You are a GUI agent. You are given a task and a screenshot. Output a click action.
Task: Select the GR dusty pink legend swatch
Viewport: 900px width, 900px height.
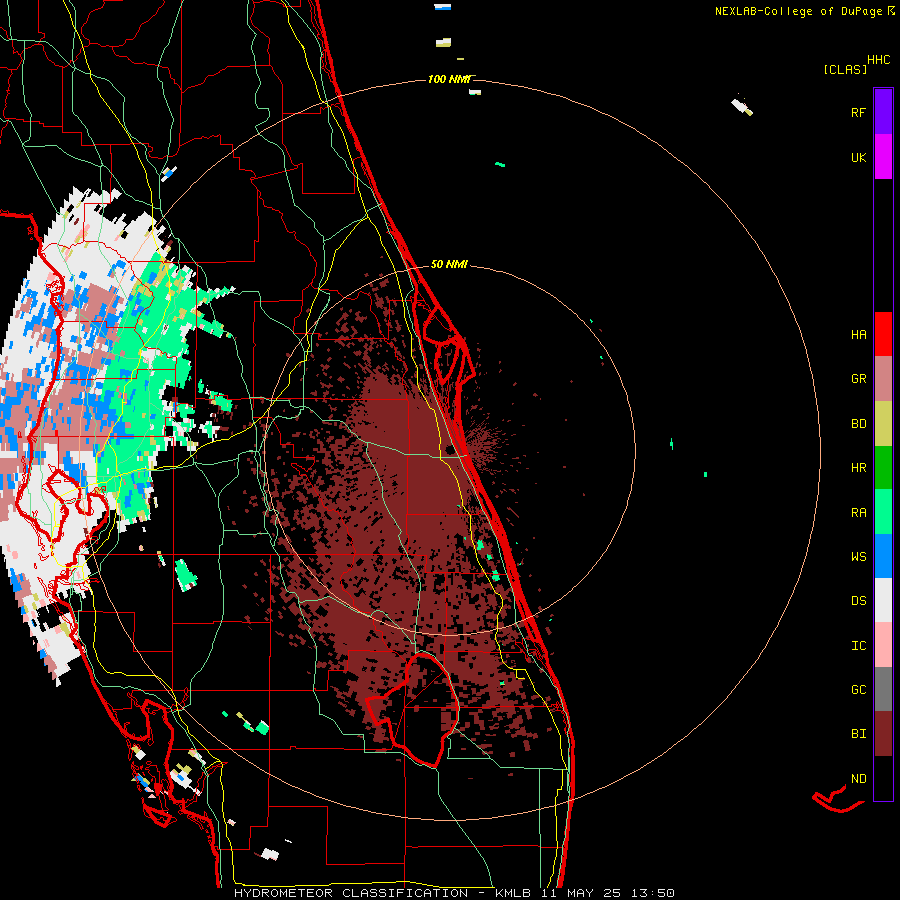[x=883, y=379]
